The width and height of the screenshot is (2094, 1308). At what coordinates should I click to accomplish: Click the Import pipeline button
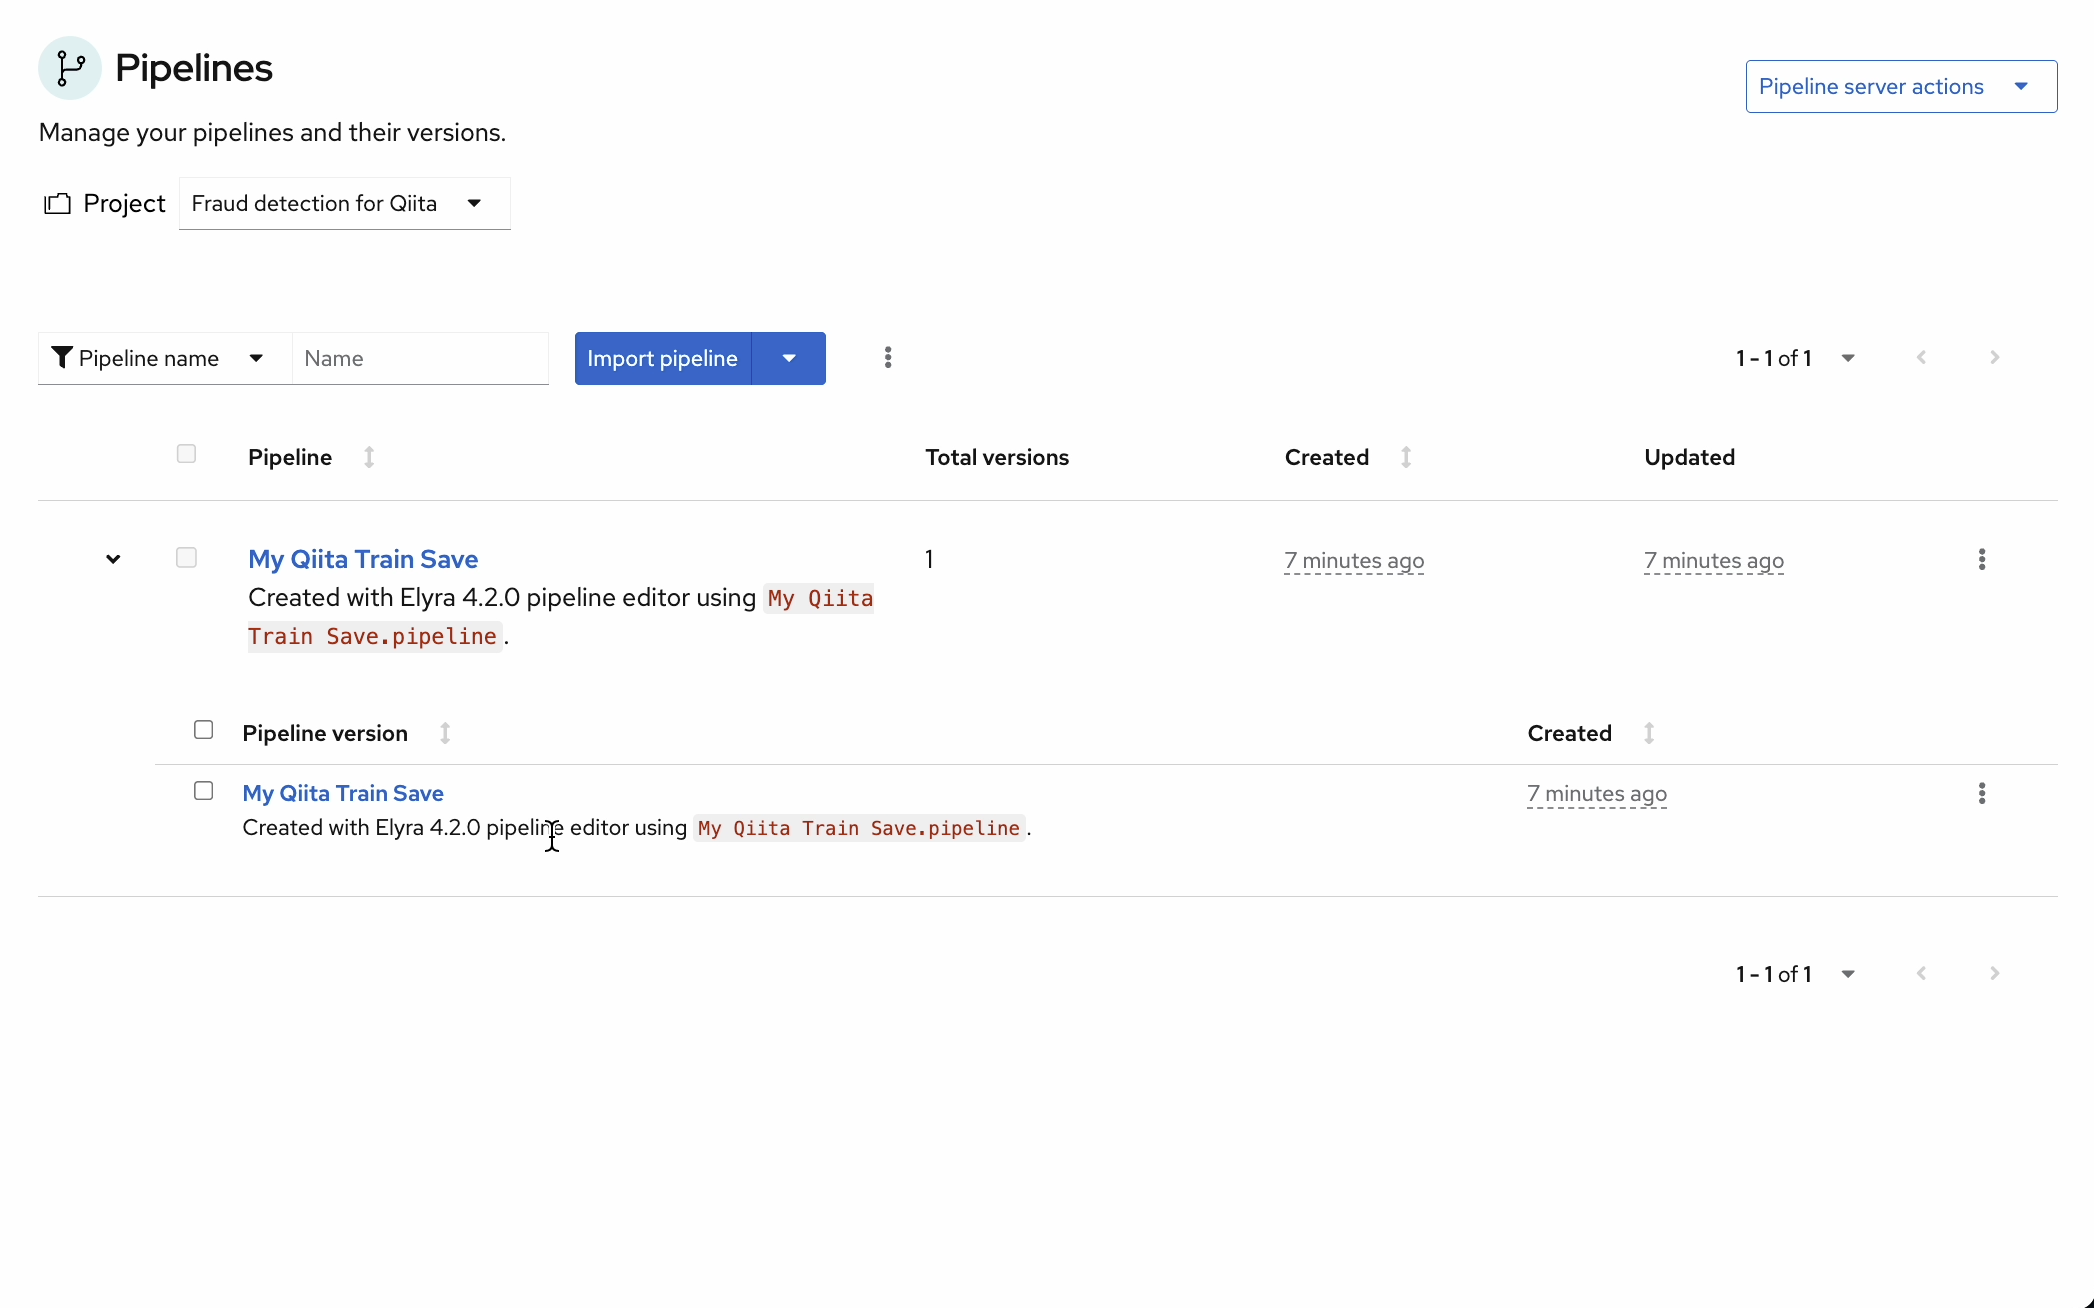tap(662, 358)
